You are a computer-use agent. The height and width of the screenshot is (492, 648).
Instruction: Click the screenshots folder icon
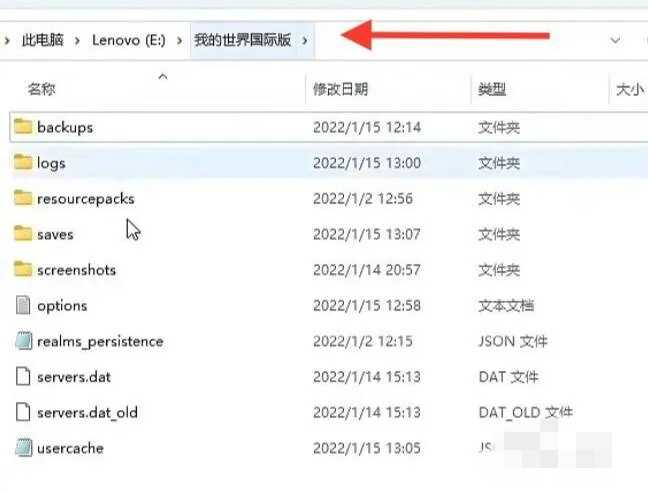(23, 269)
